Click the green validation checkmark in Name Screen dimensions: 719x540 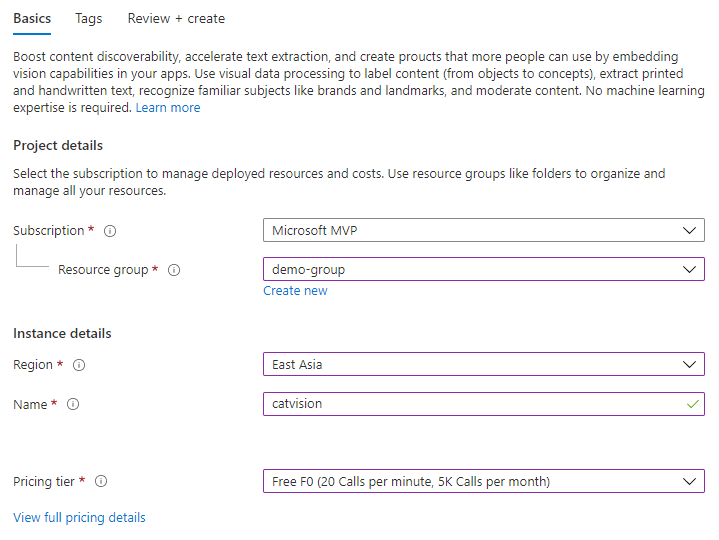pyautogui.click(x=692, y=404)
